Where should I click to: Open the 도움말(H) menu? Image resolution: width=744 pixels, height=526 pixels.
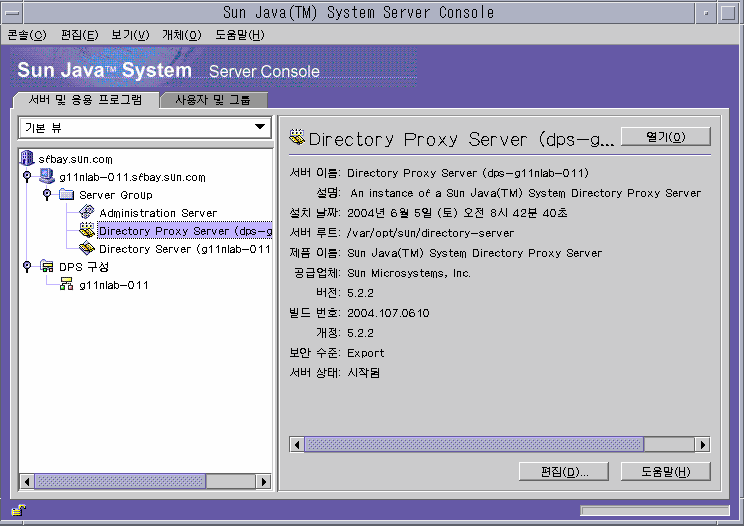click(x=240, y=35)
